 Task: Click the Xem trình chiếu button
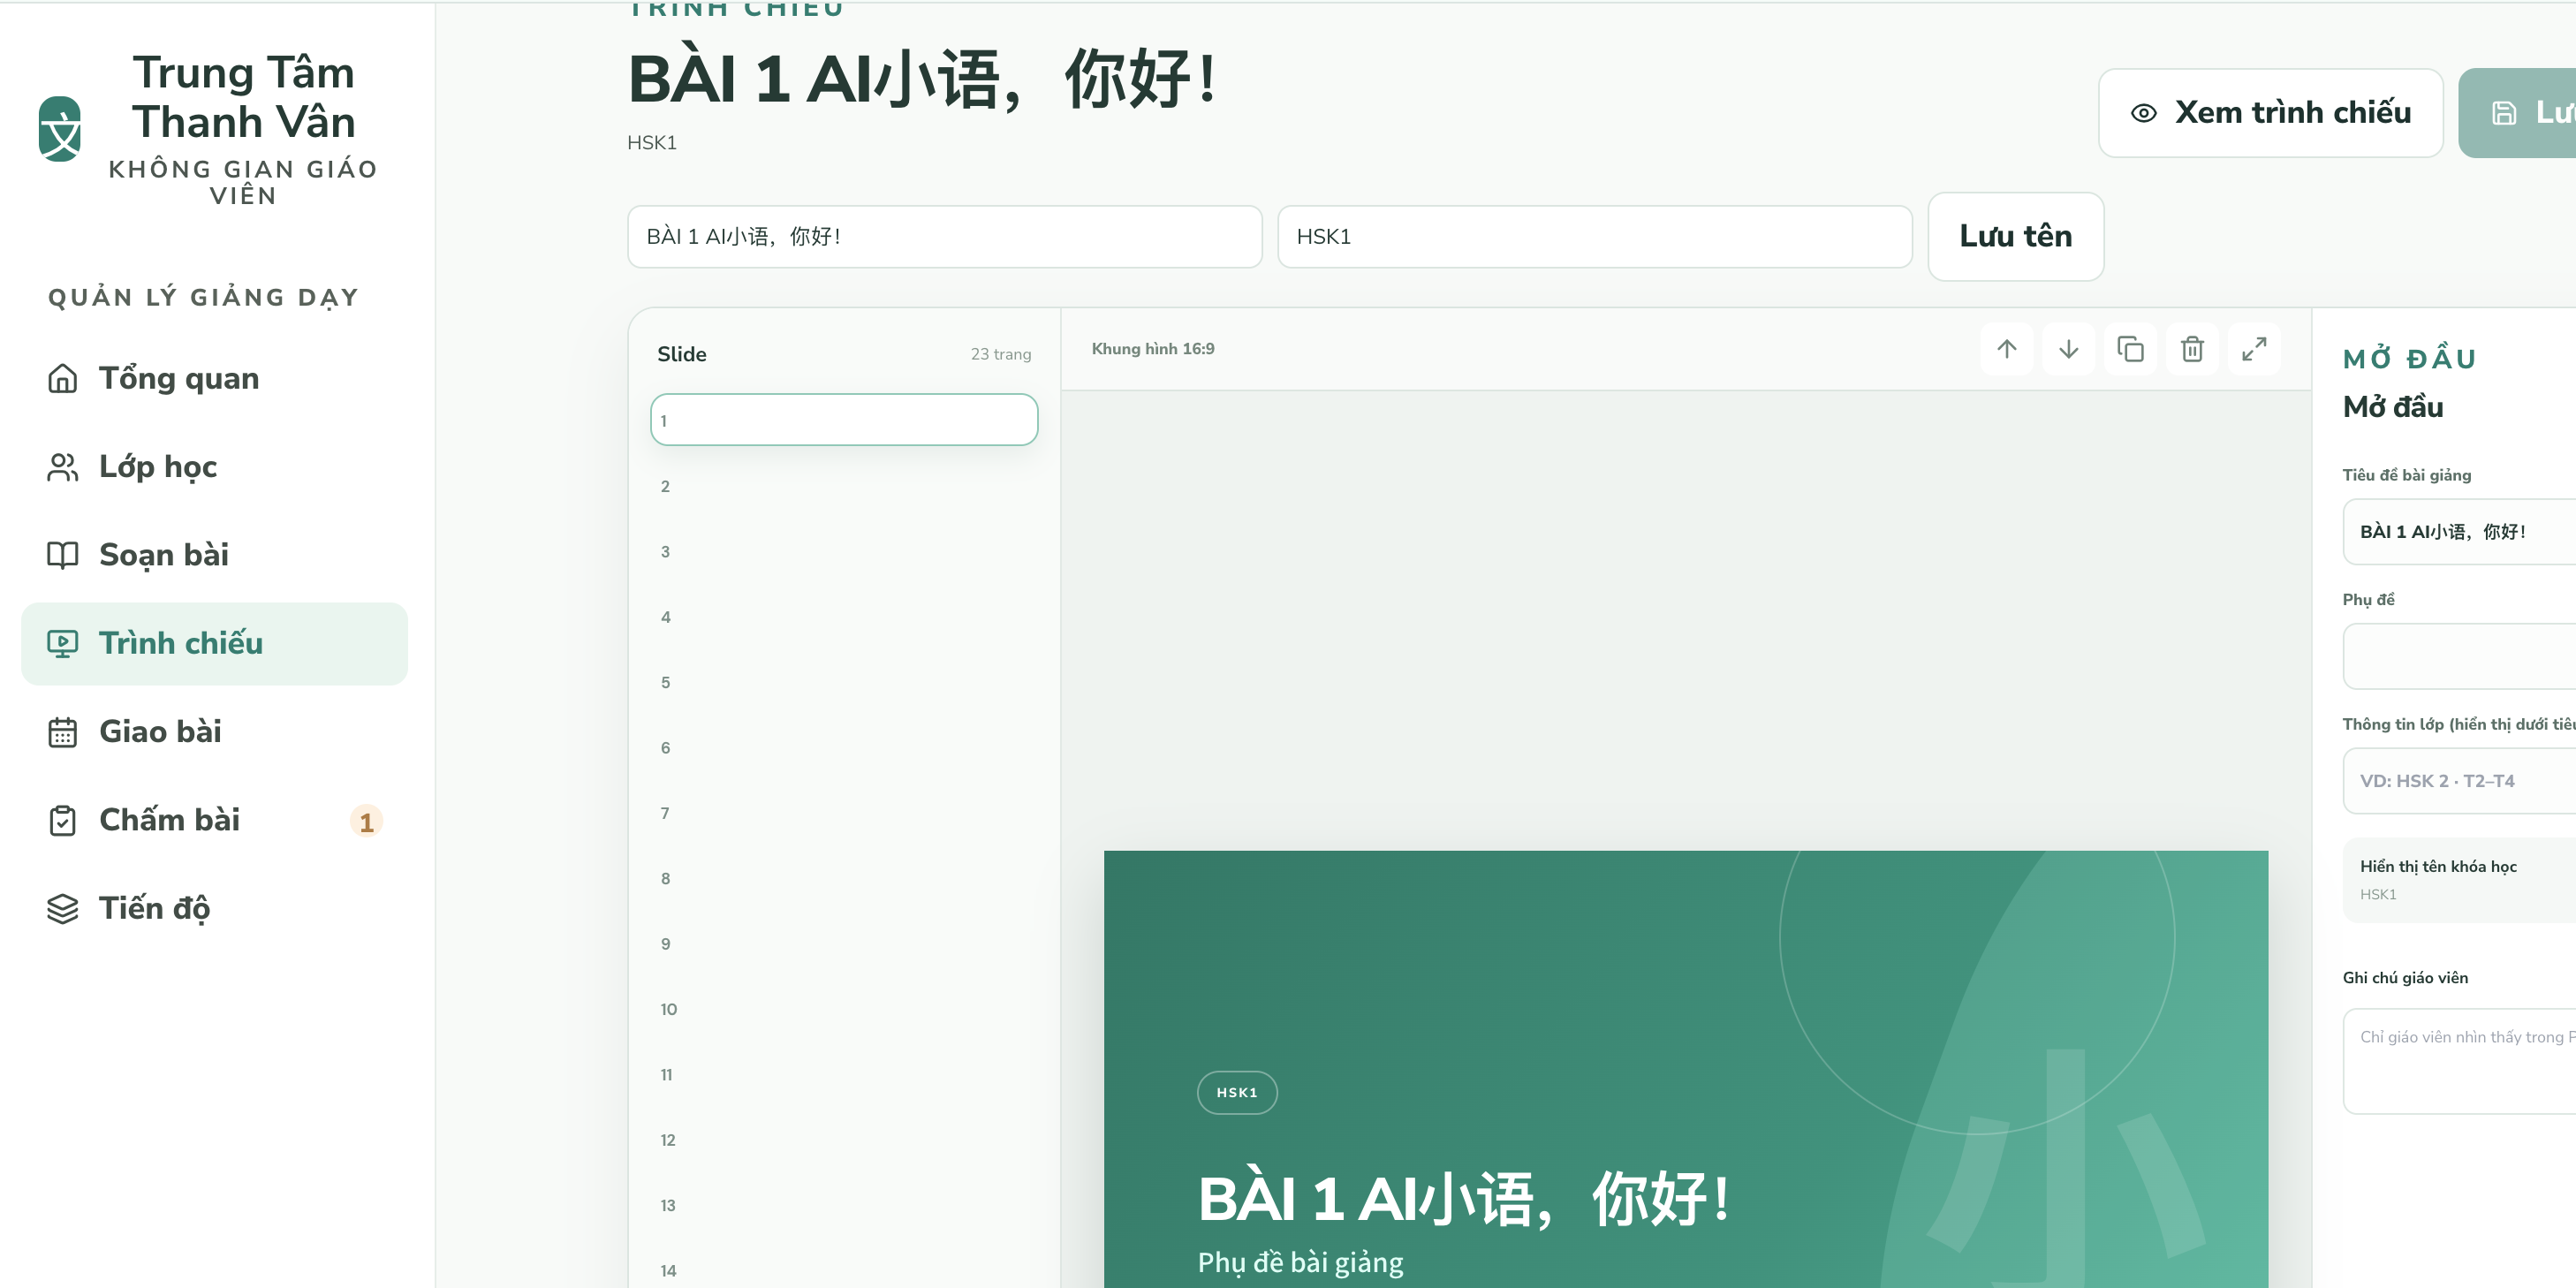(2270, 113)
